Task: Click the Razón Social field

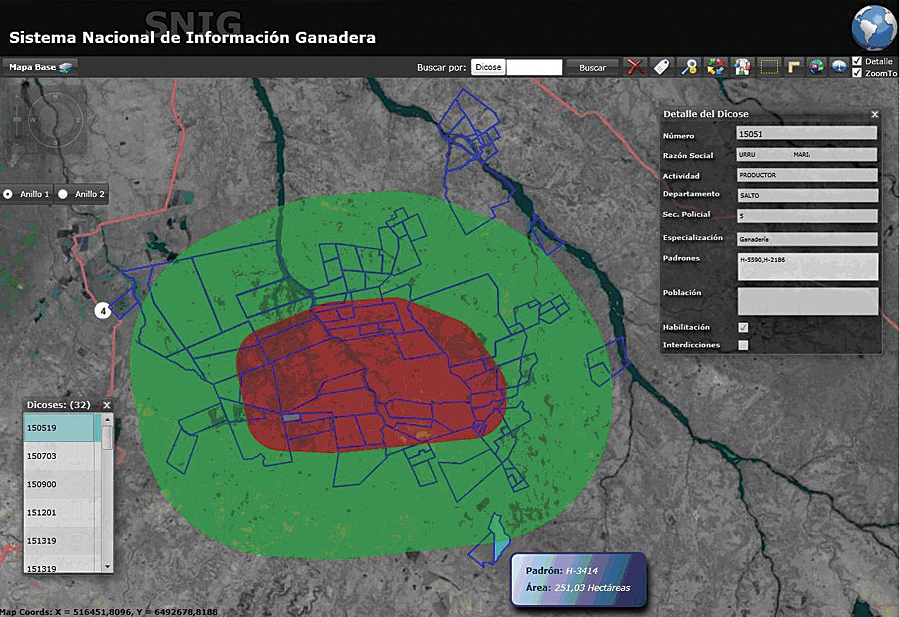Action: (x=806, y=154)
